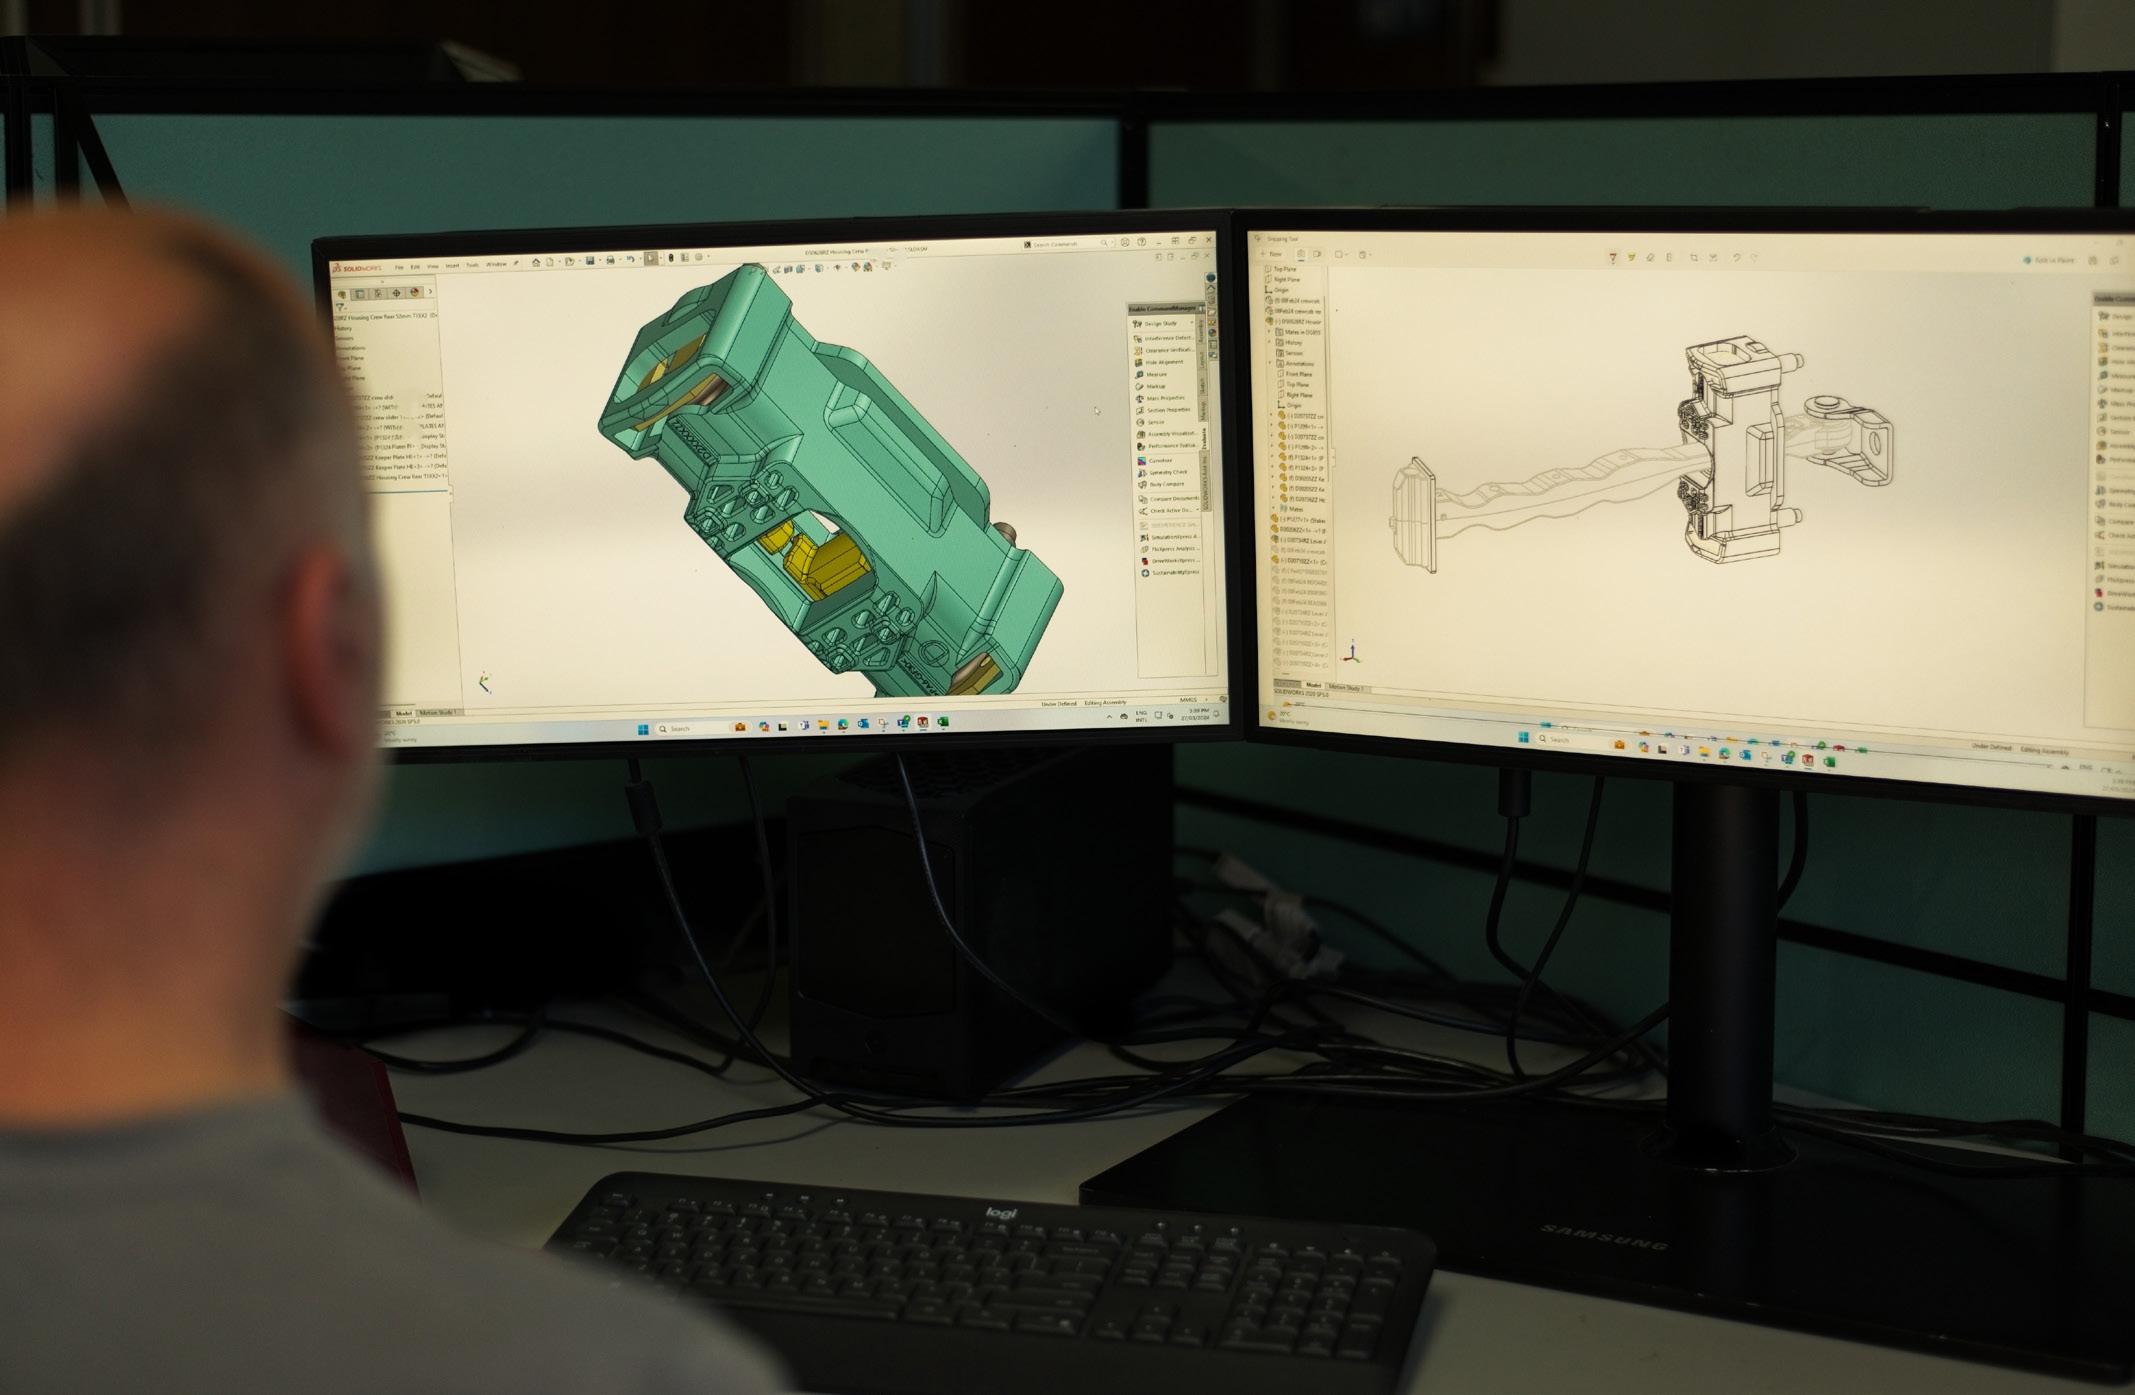2135x1395 pixels.
Task: Select the Curvature display tool
Action: pyautogui.click(x=1159, y=460)
